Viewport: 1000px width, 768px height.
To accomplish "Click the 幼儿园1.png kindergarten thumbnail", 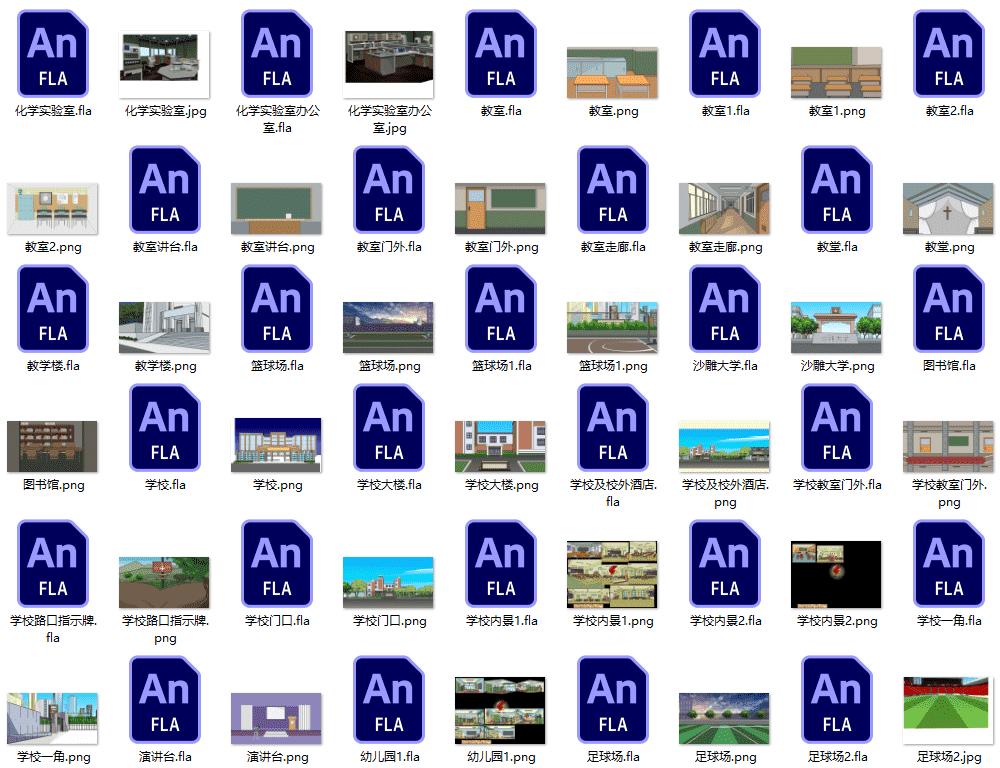I will point(501,710).
